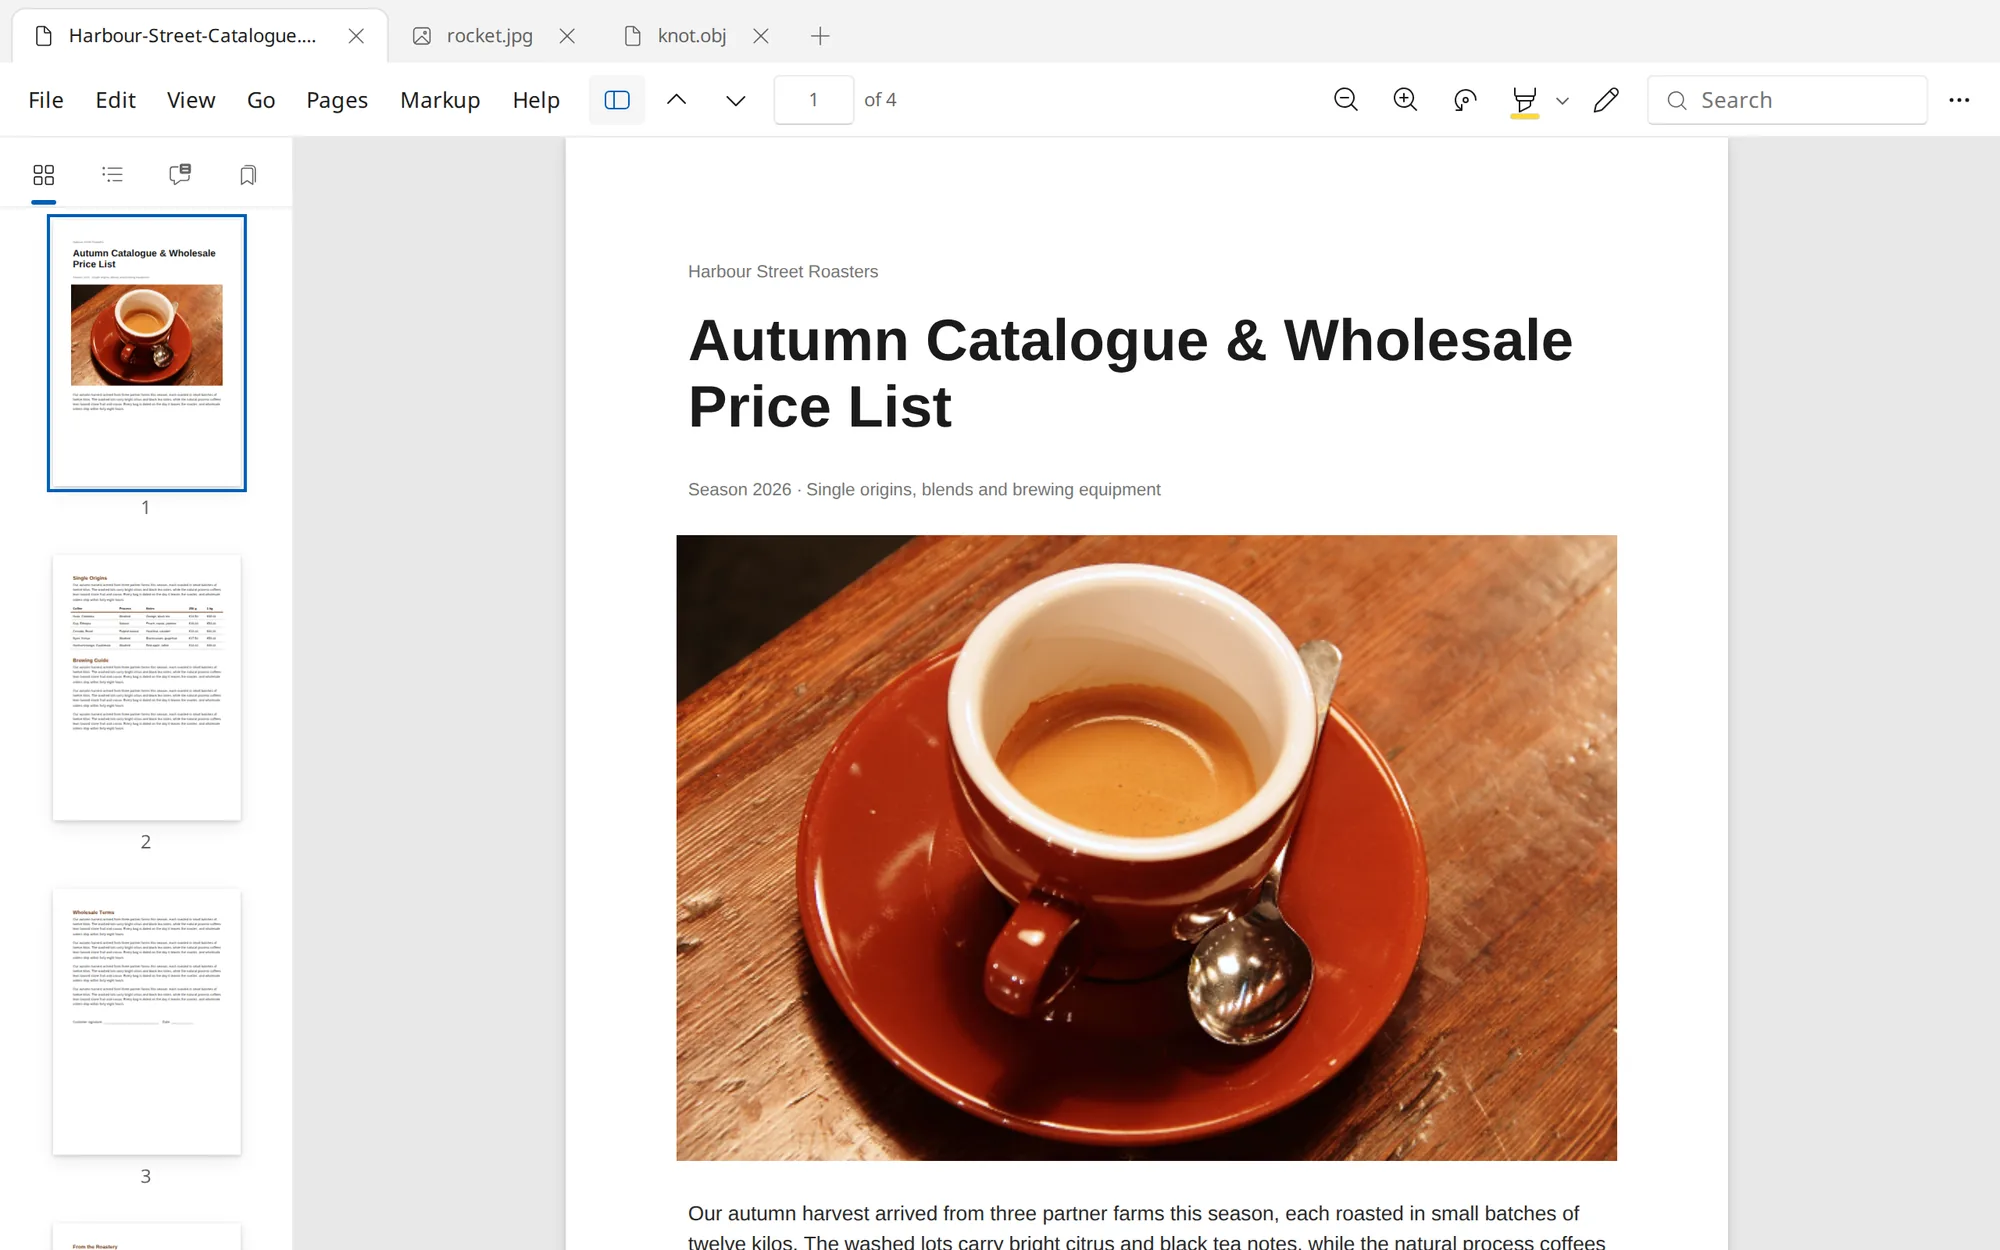
Task: Open the File menu
Action: 46,100
